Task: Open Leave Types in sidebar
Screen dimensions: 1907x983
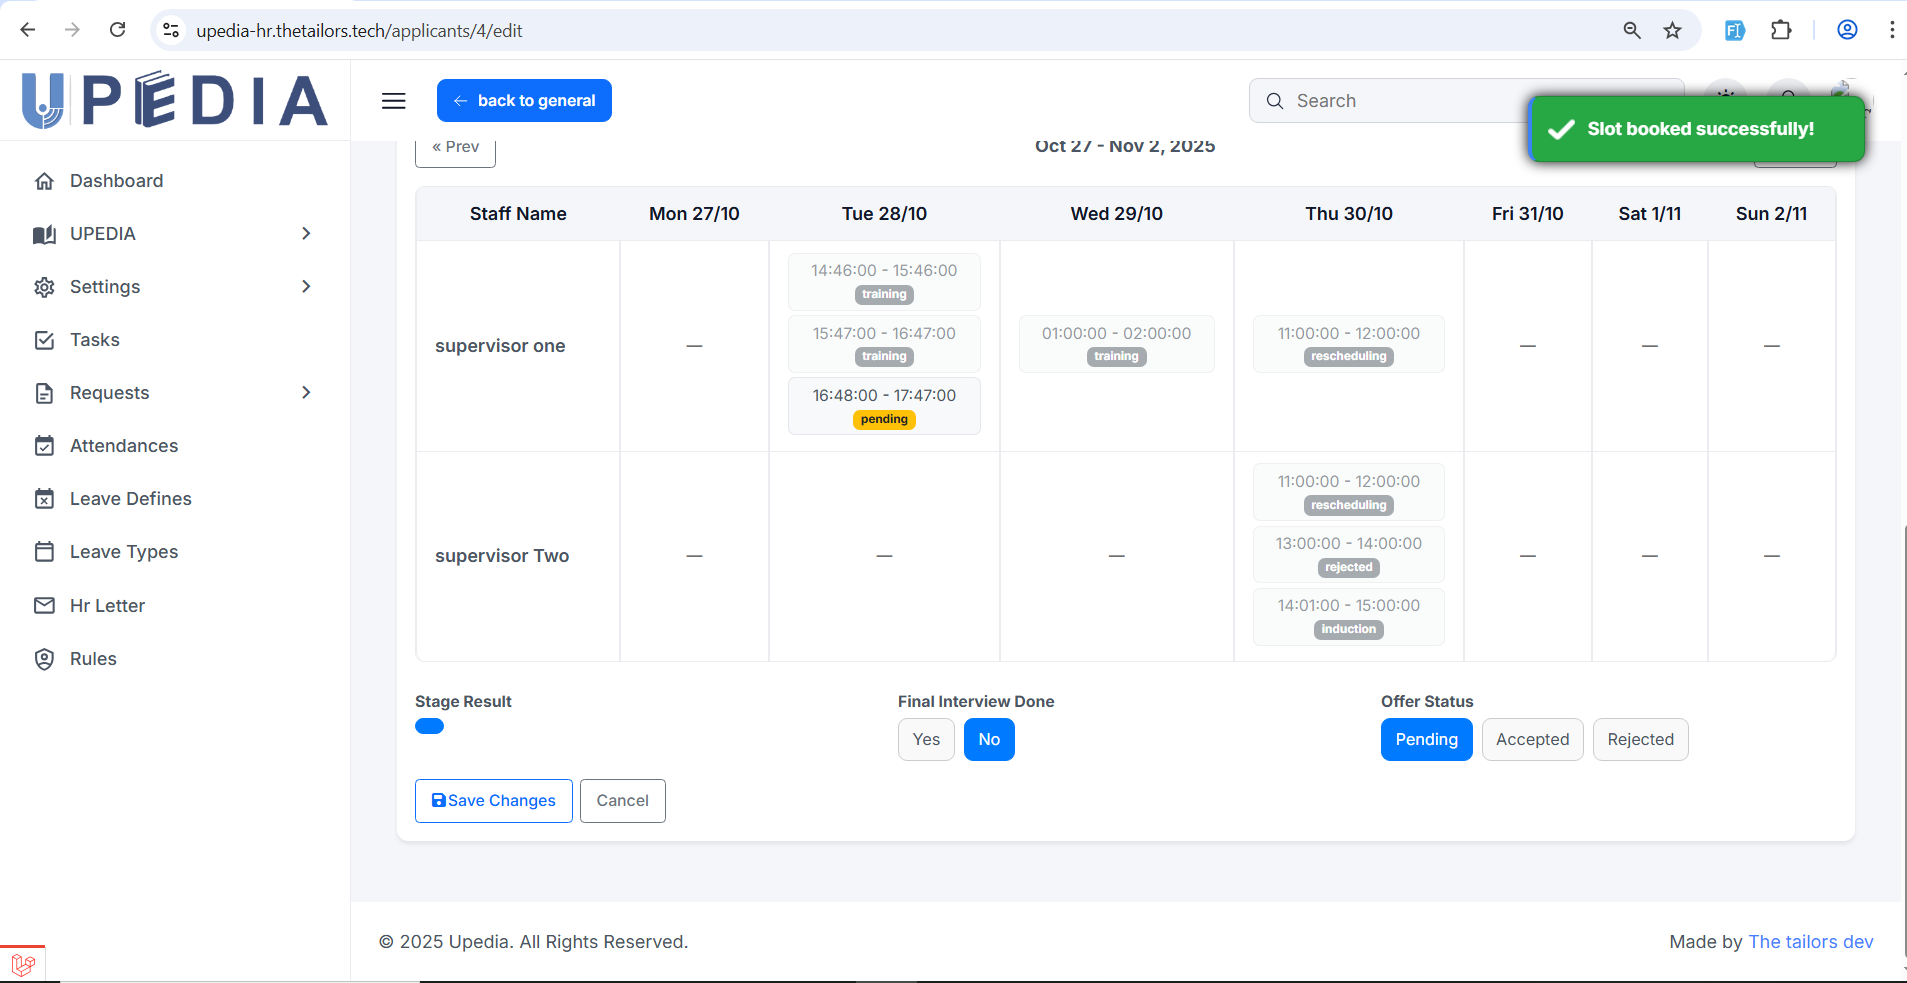Action: pyautogui.click(x=124, y=552)
